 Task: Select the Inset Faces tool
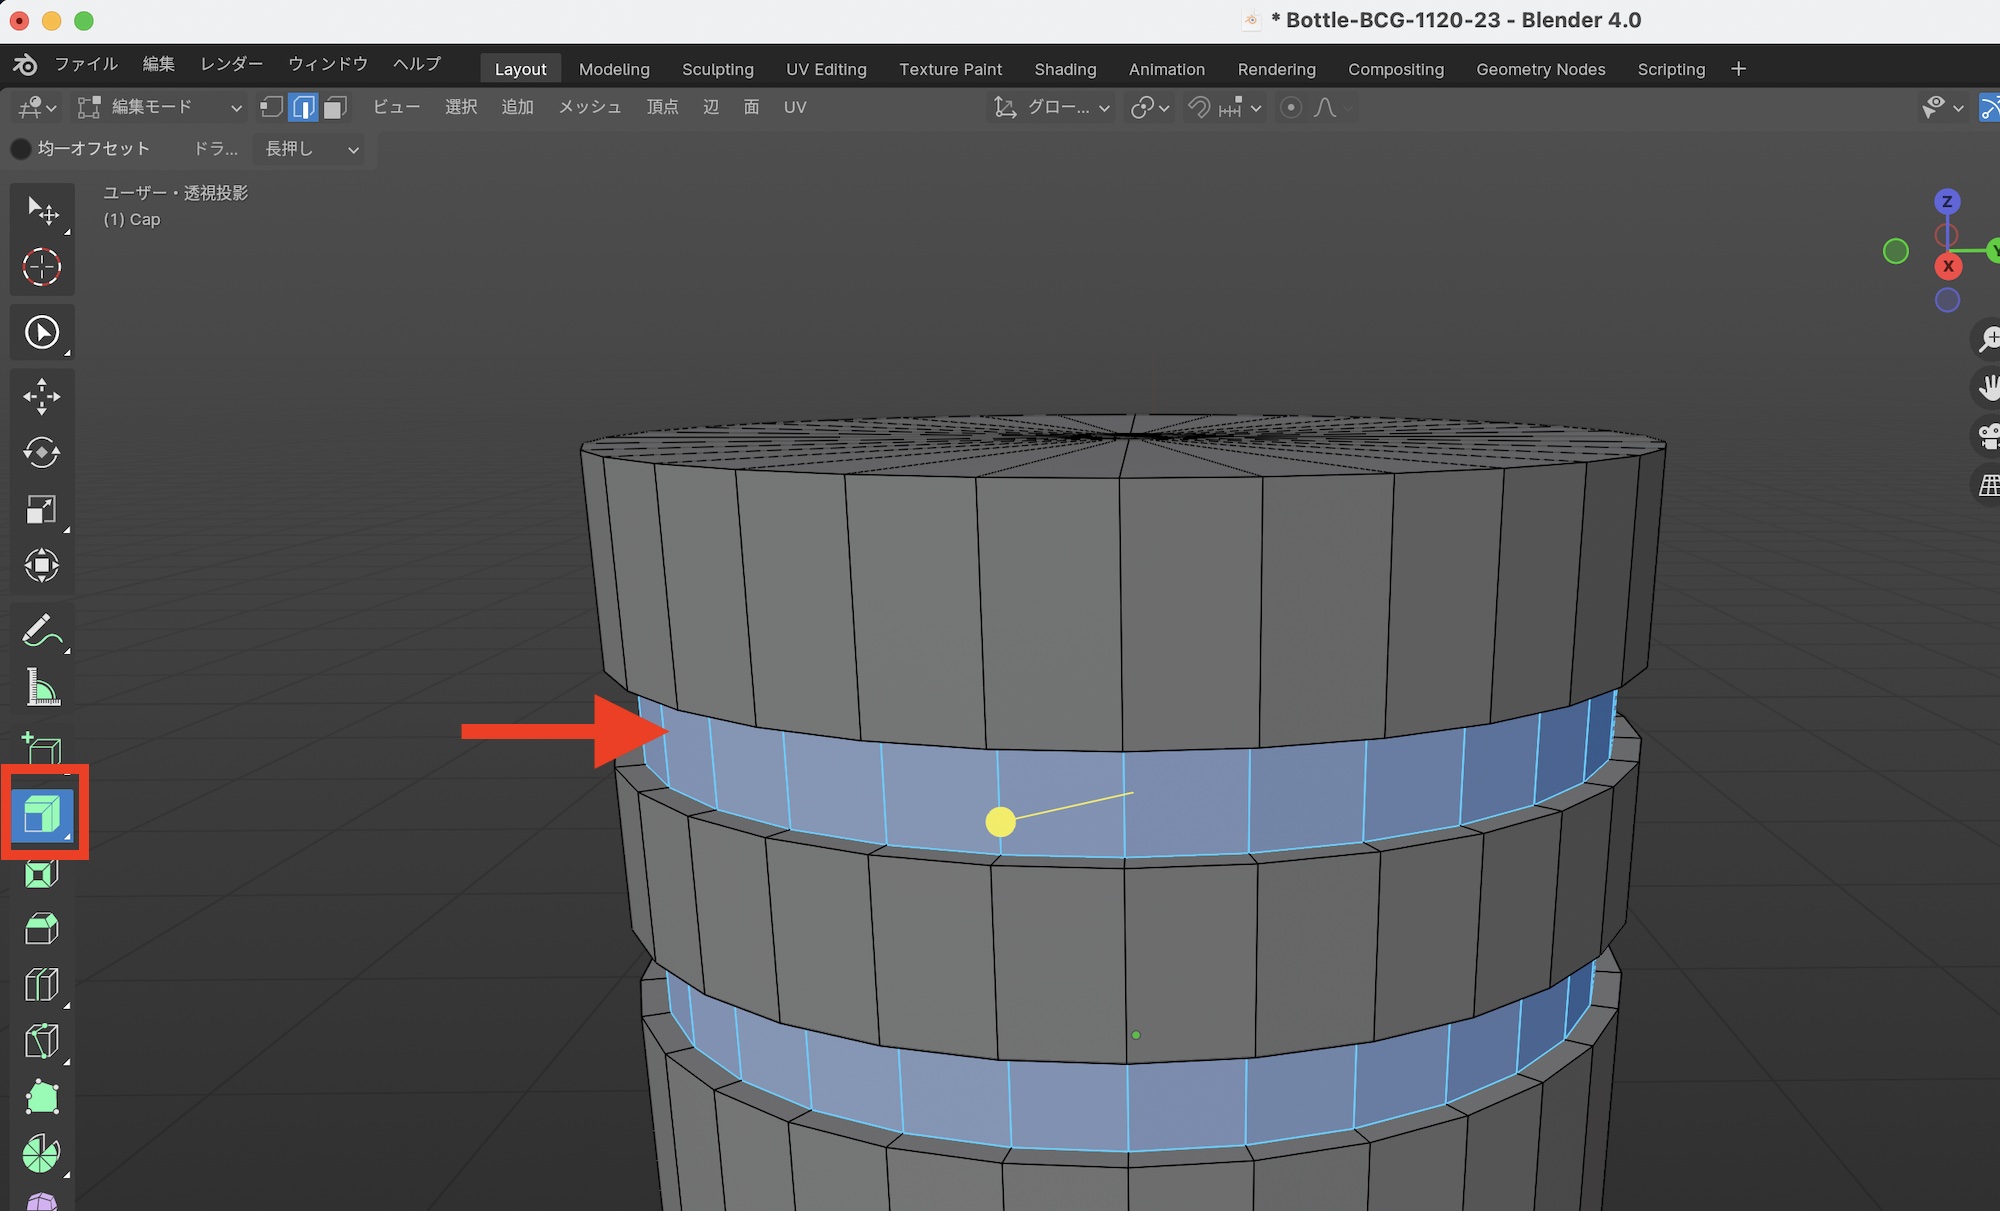(x=41, y=874)
